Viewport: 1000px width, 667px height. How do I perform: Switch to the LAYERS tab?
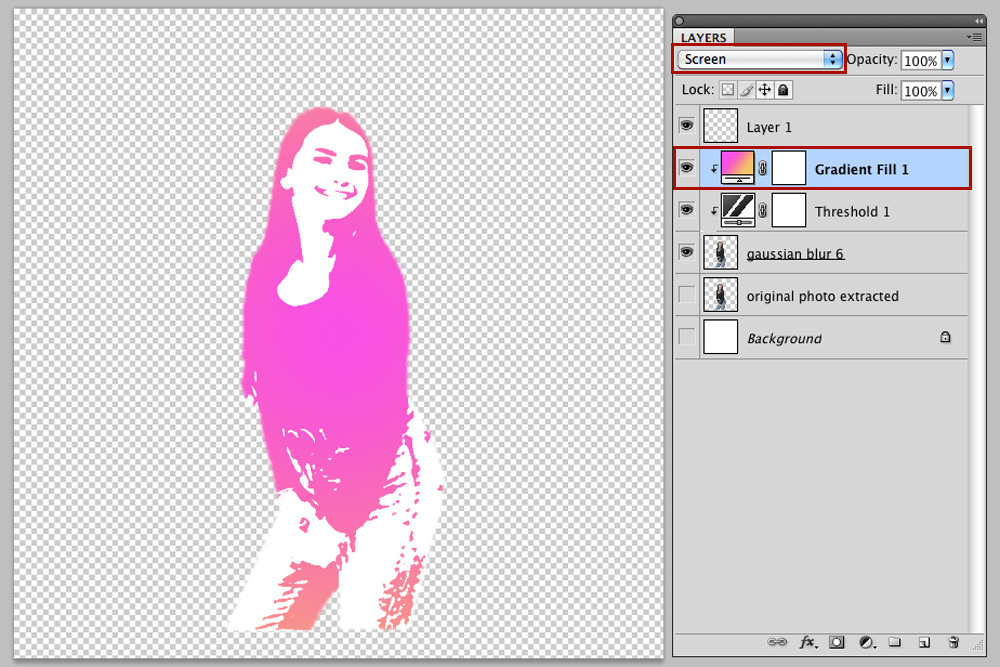tap(703, 38)
